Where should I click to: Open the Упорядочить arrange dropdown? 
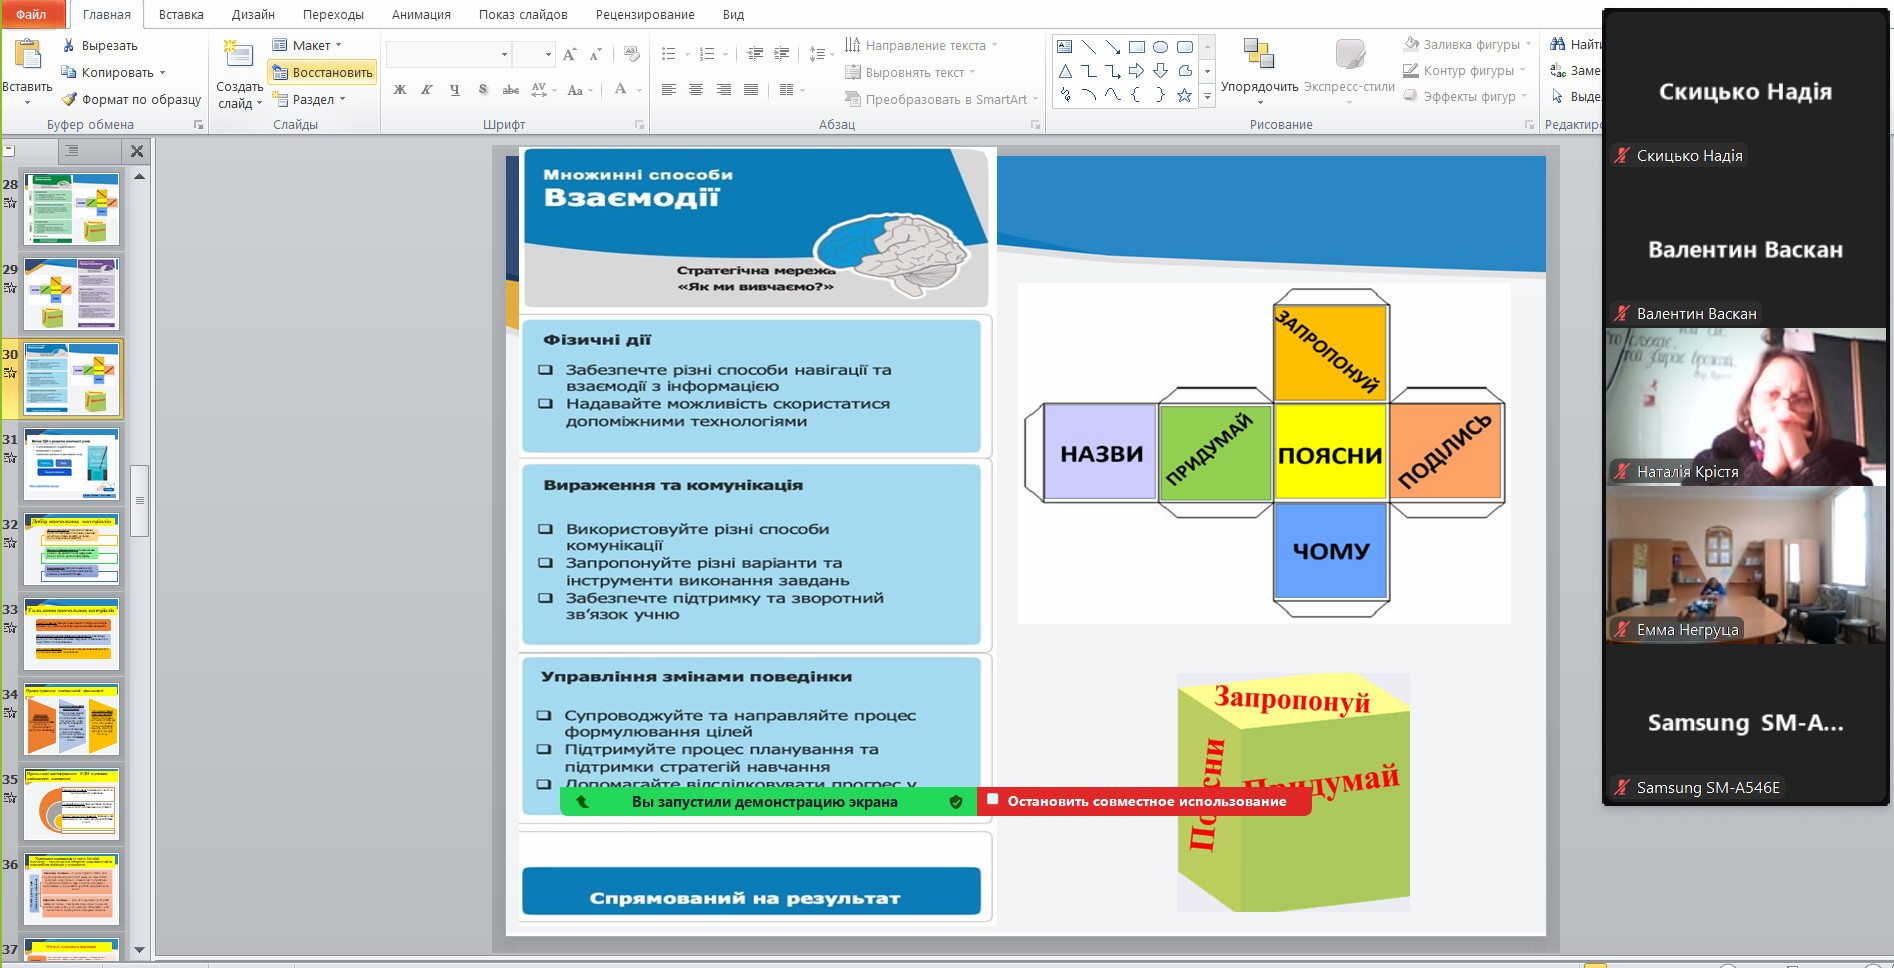click(1259, 70)
